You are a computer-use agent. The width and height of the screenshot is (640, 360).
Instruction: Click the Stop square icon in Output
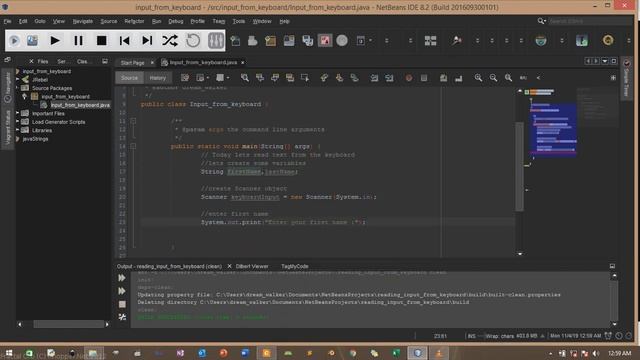tap(122, 304)
